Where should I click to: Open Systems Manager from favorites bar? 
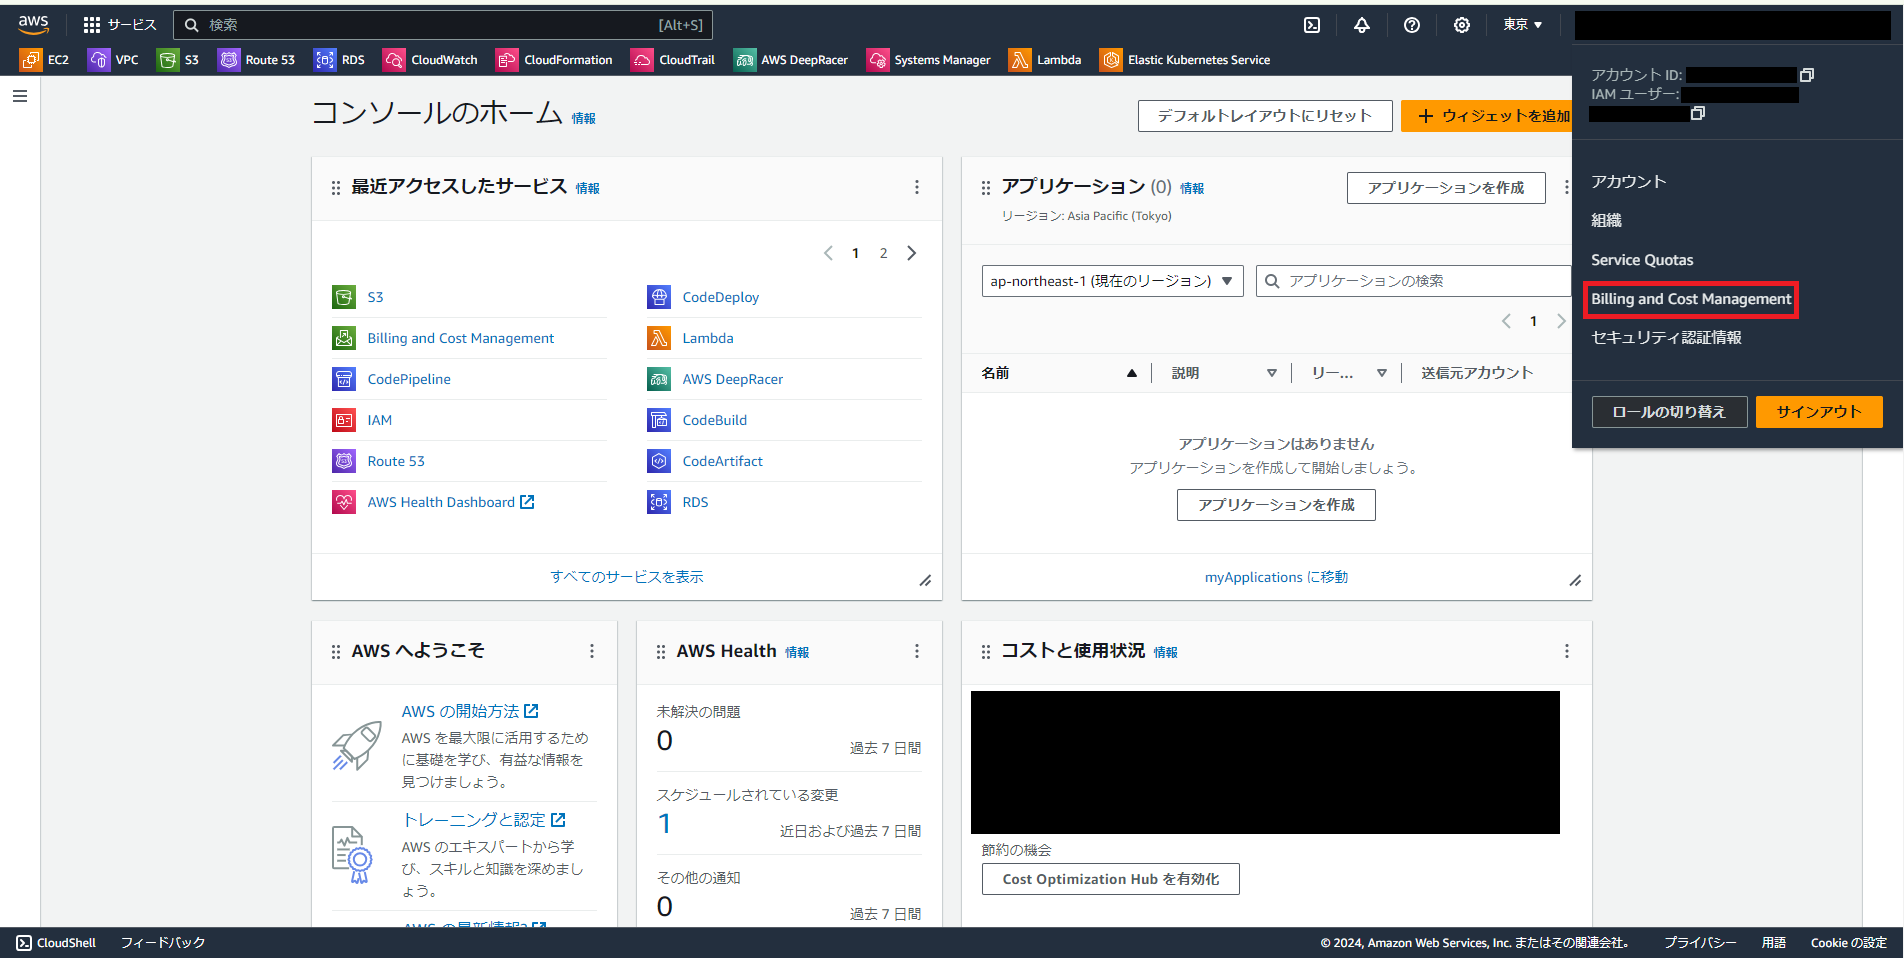929,60
